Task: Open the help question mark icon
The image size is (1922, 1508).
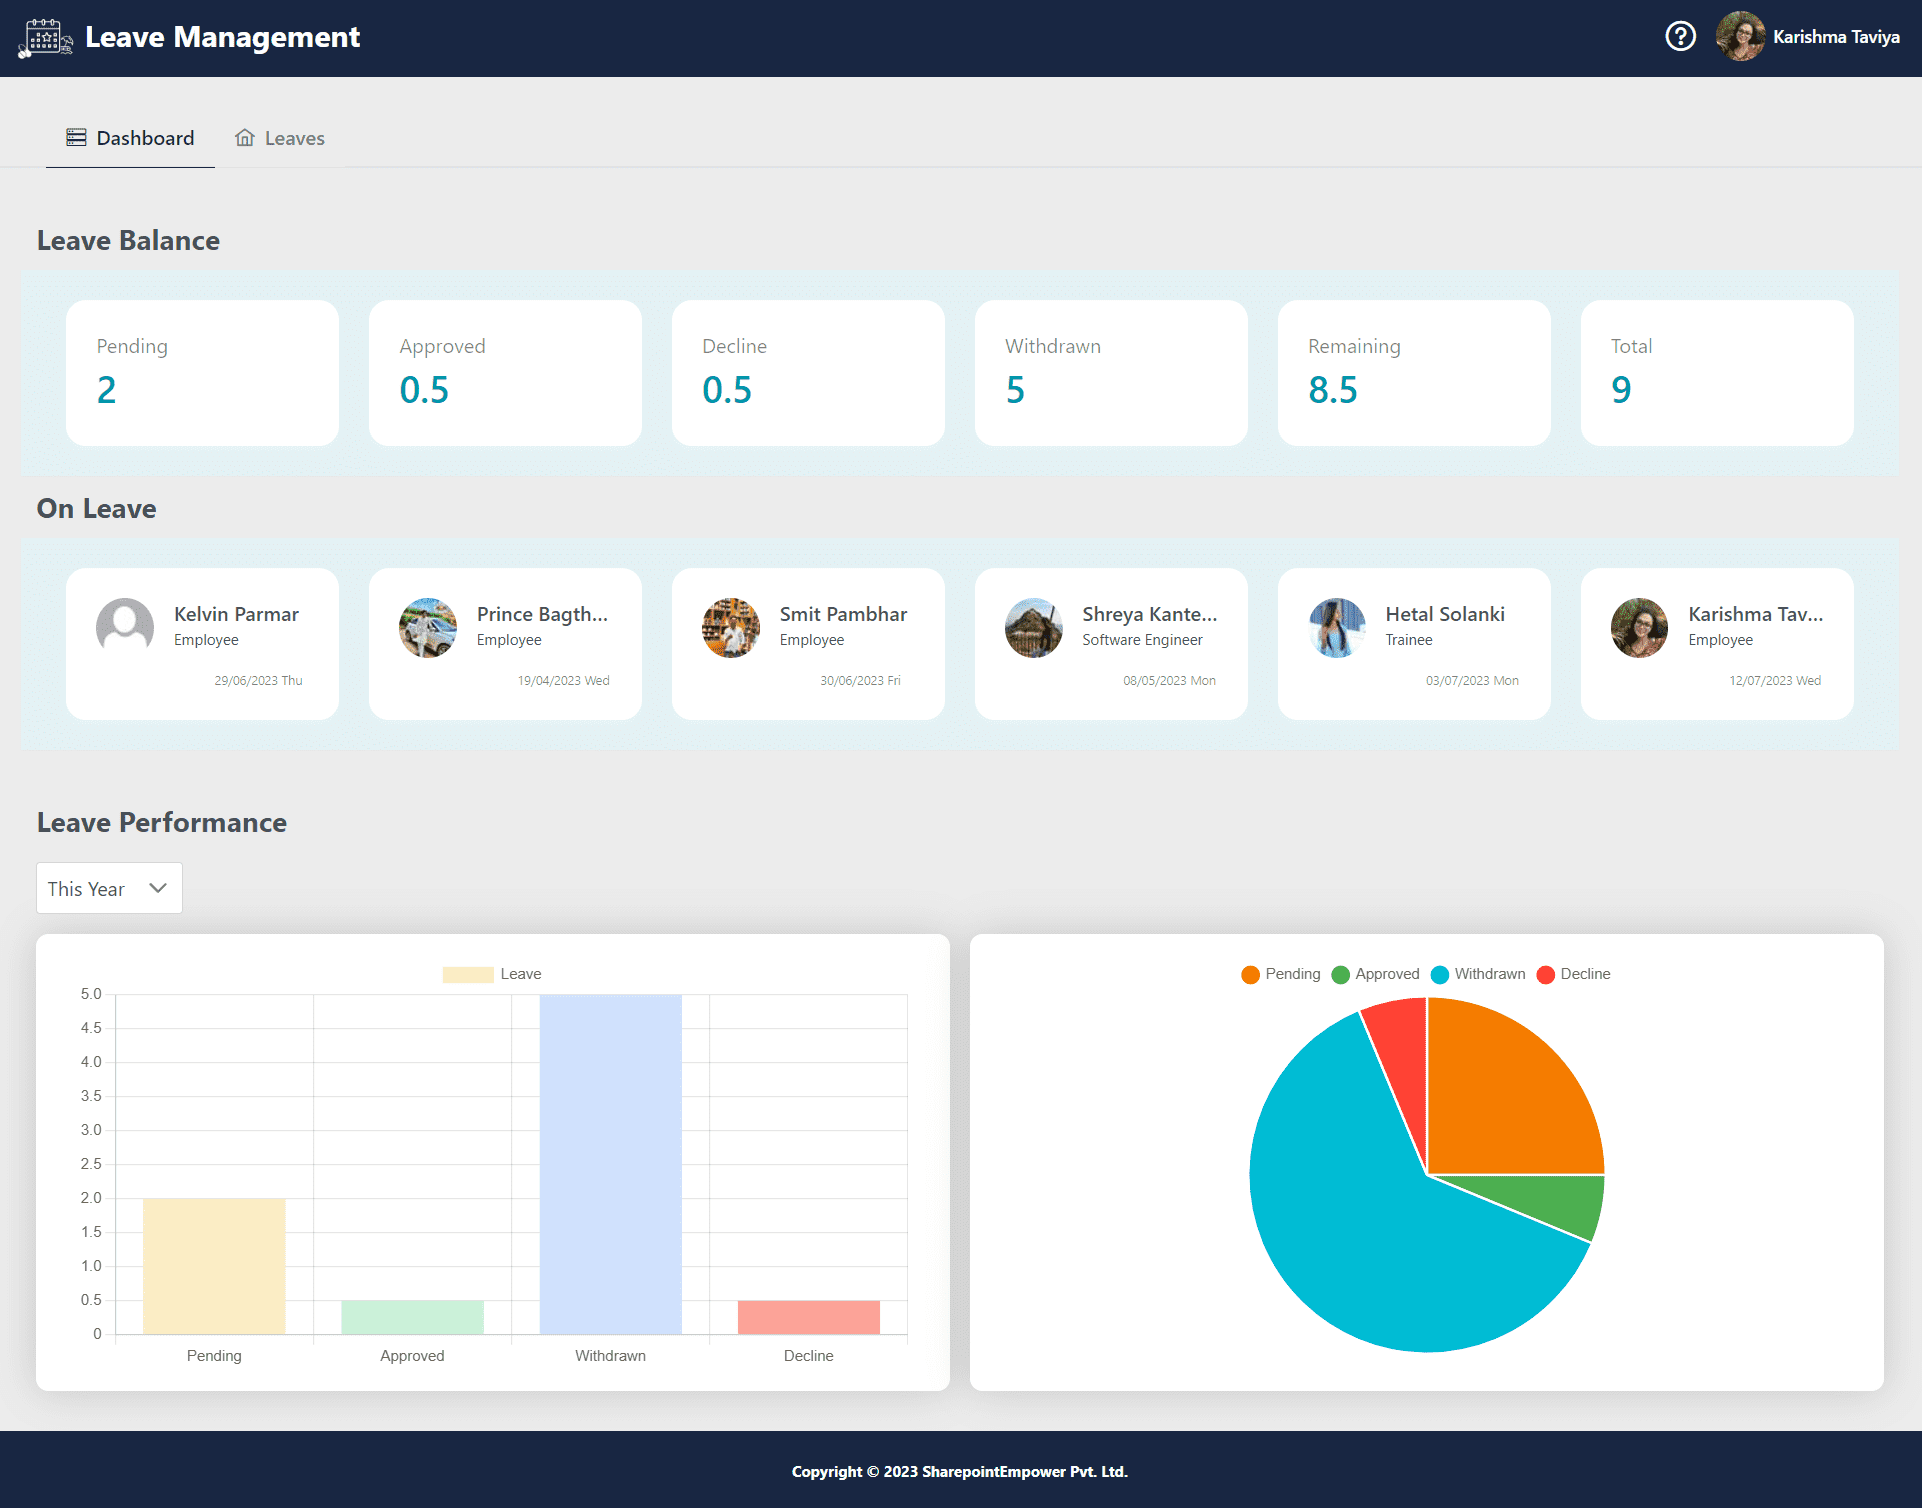Action: (x=1680, y=37)
